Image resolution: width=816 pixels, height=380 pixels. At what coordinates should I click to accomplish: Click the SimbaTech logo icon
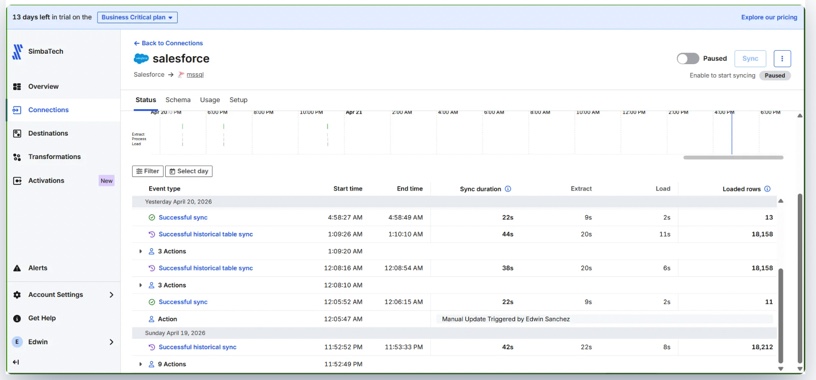[x=17, y=52]
